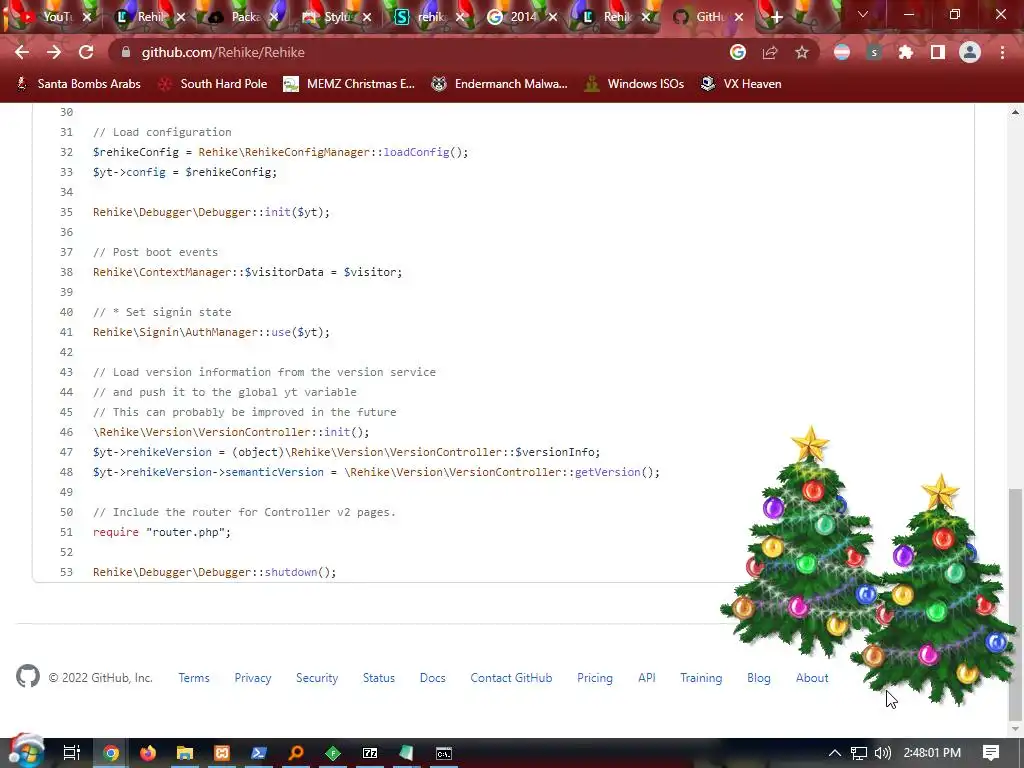Expand the system tray hidden icons chevron
Screen dimensions: 1024x768
tap(835, 753)
